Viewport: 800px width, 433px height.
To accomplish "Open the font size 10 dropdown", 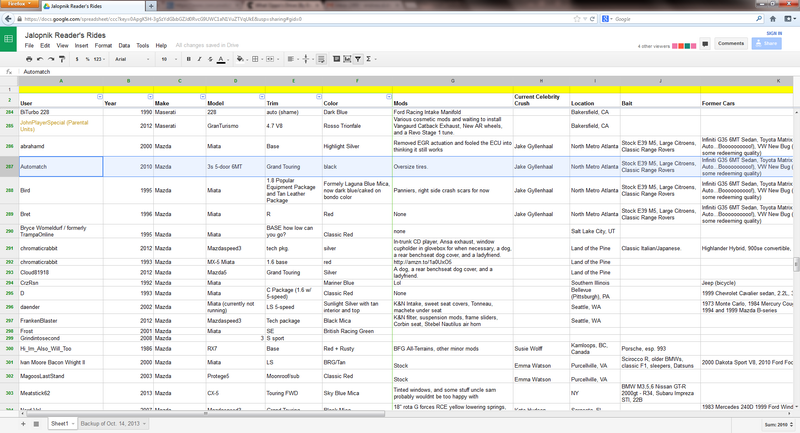I will pyautogui.click(x=169, y=59).
